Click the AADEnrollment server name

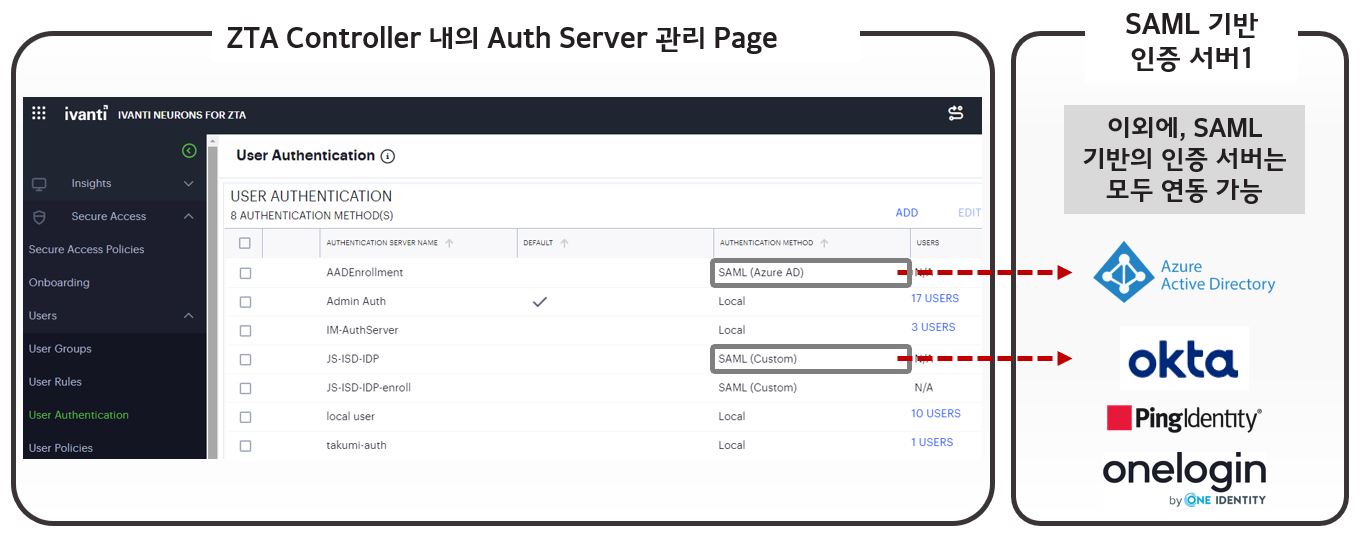click(364, 273)
